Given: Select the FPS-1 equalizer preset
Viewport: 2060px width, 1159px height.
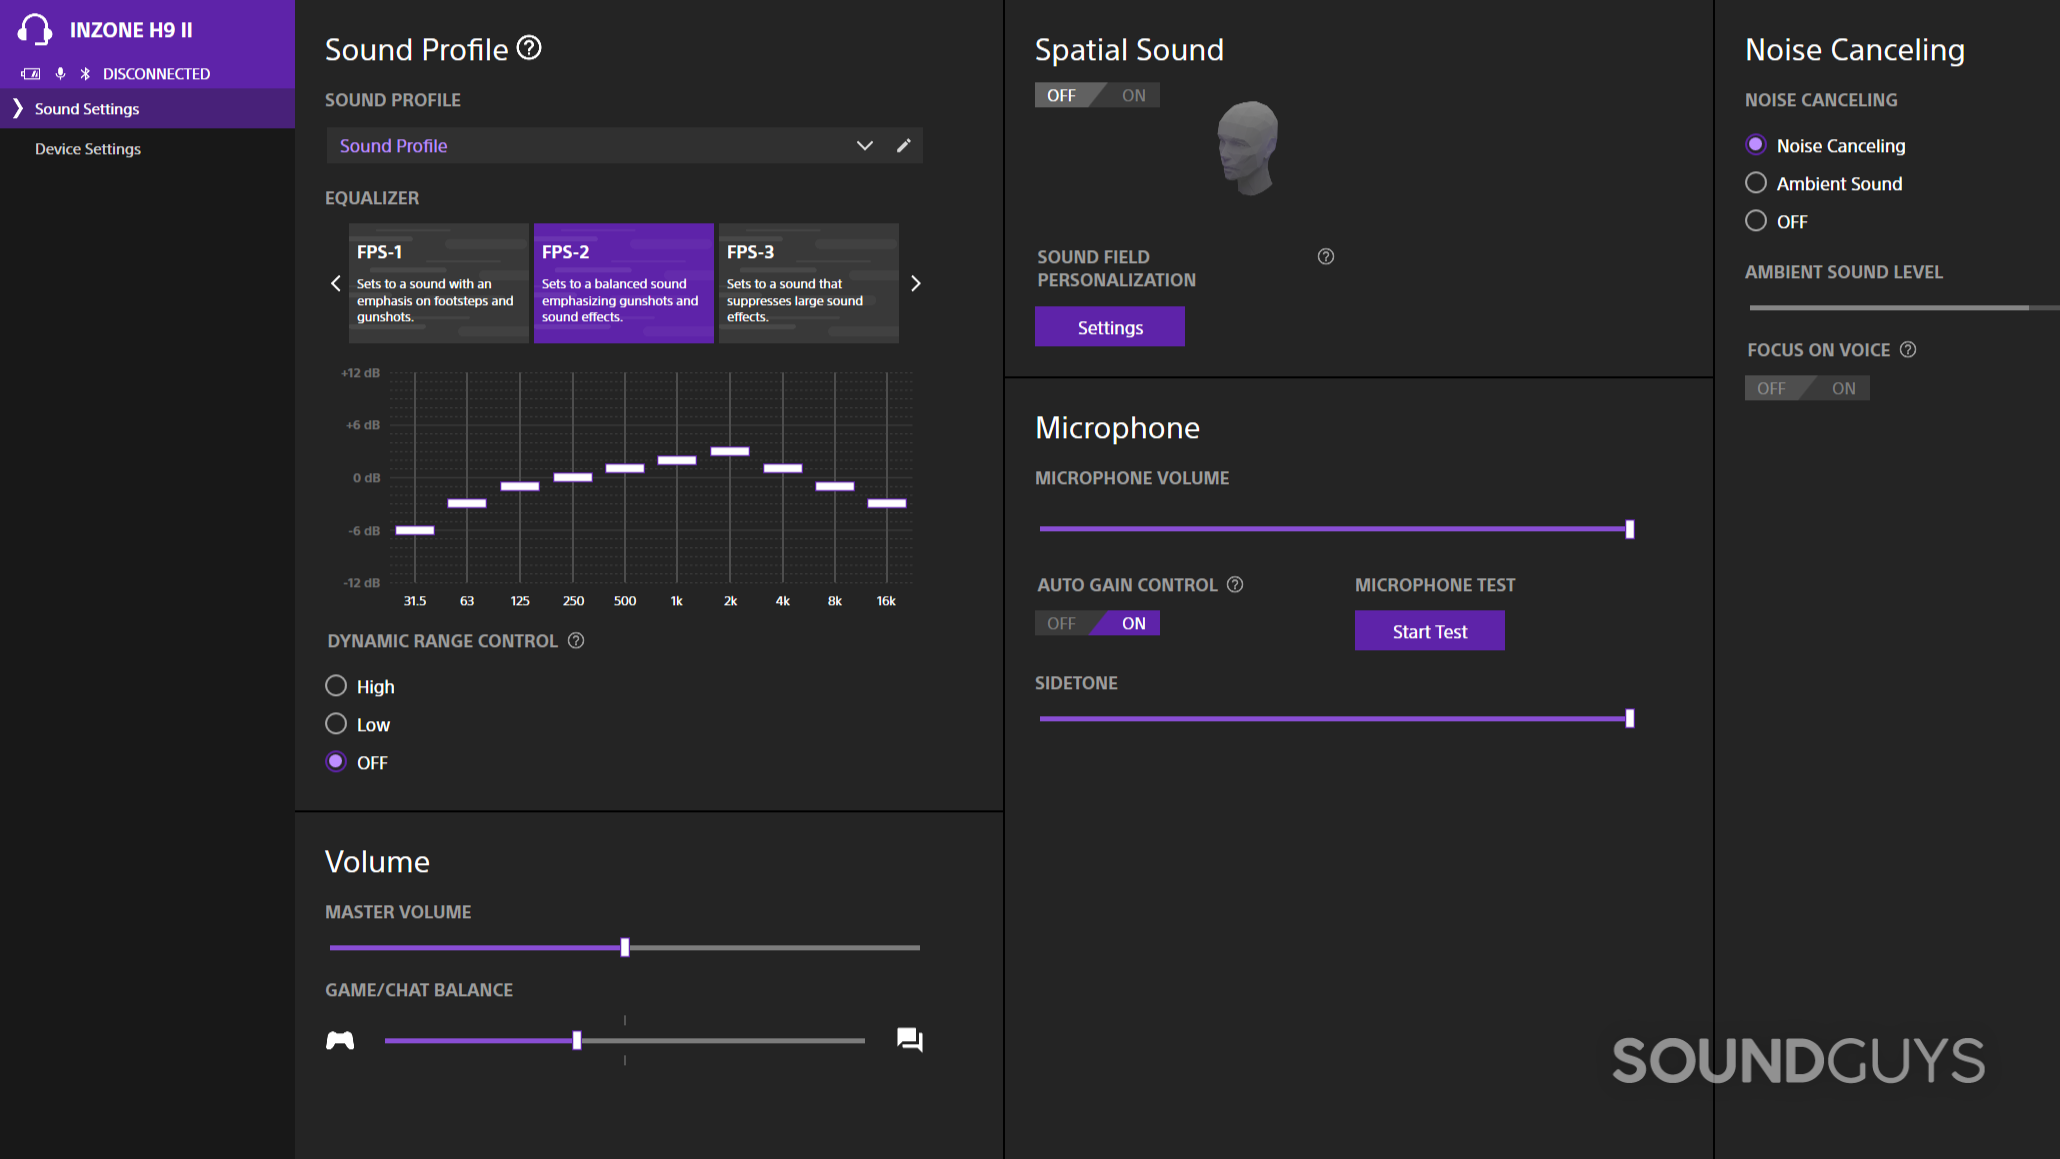Looking at the screenshot, I should tap(438, 284).
